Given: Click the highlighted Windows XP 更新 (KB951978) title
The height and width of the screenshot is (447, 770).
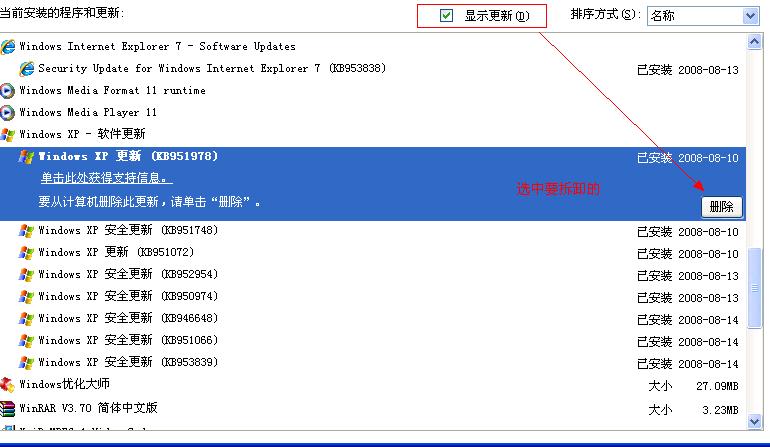Looking at the screenshot, I should (x=128, y=156).
